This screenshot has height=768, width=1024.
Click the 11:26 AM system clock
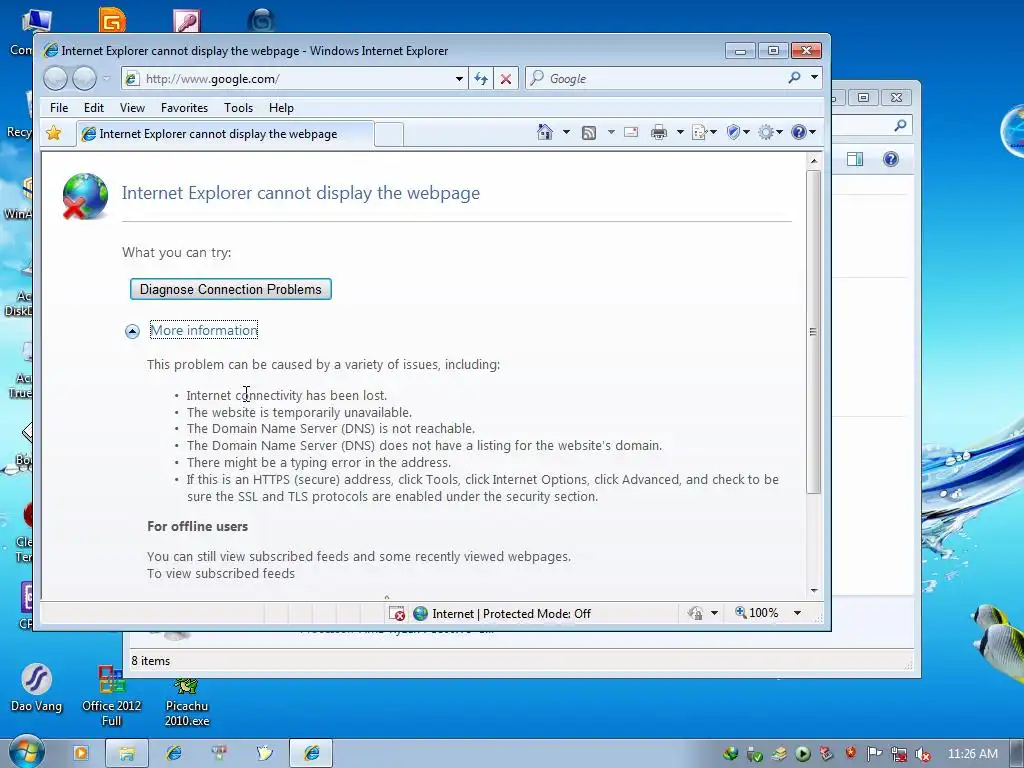pyautogui.click(x=972, y=754)
